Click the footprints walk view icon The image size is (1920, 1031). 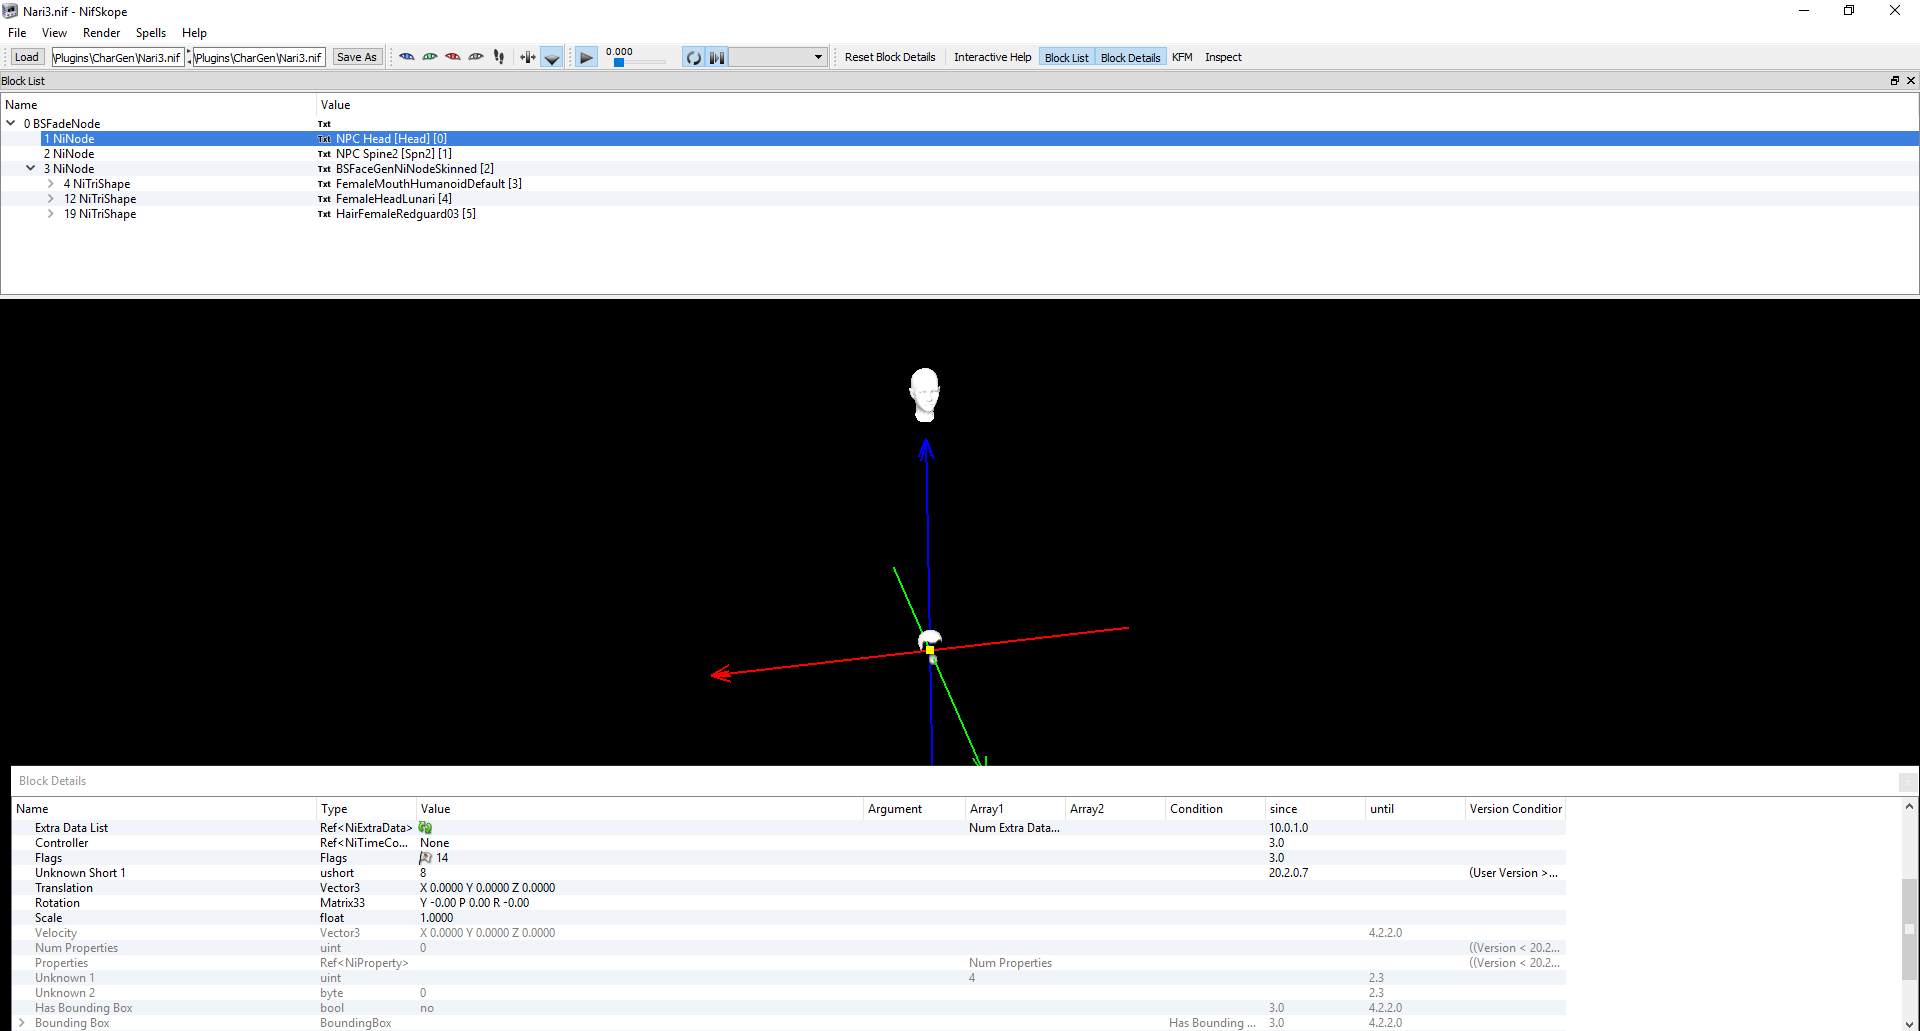tap(499, 57)
